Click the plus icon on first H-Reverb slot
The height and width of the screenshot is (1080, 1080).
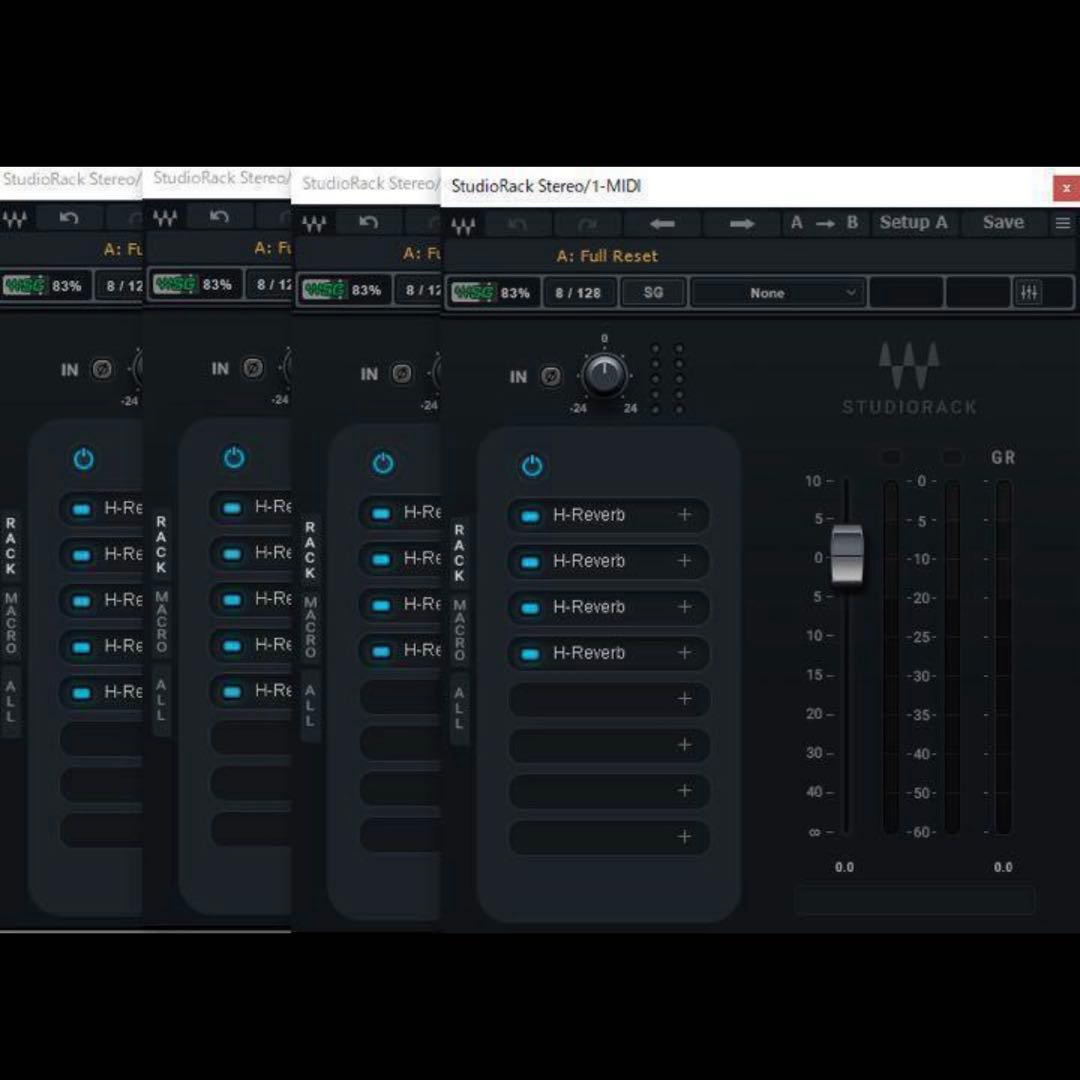(x=684, y=515)
